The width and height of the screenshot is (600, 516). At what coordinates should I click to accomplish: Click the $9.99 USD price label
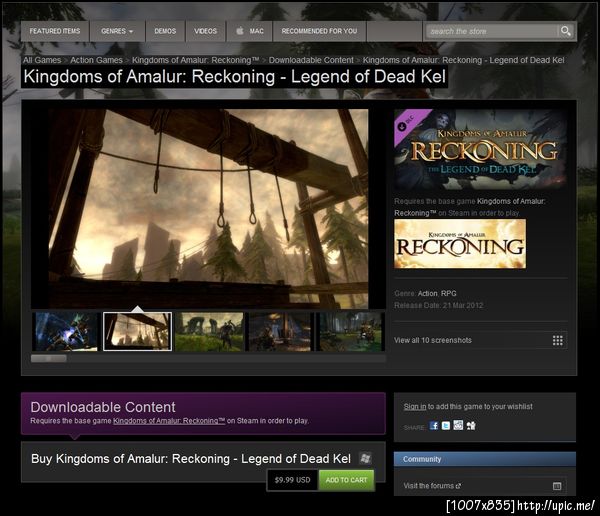(292, 480)
